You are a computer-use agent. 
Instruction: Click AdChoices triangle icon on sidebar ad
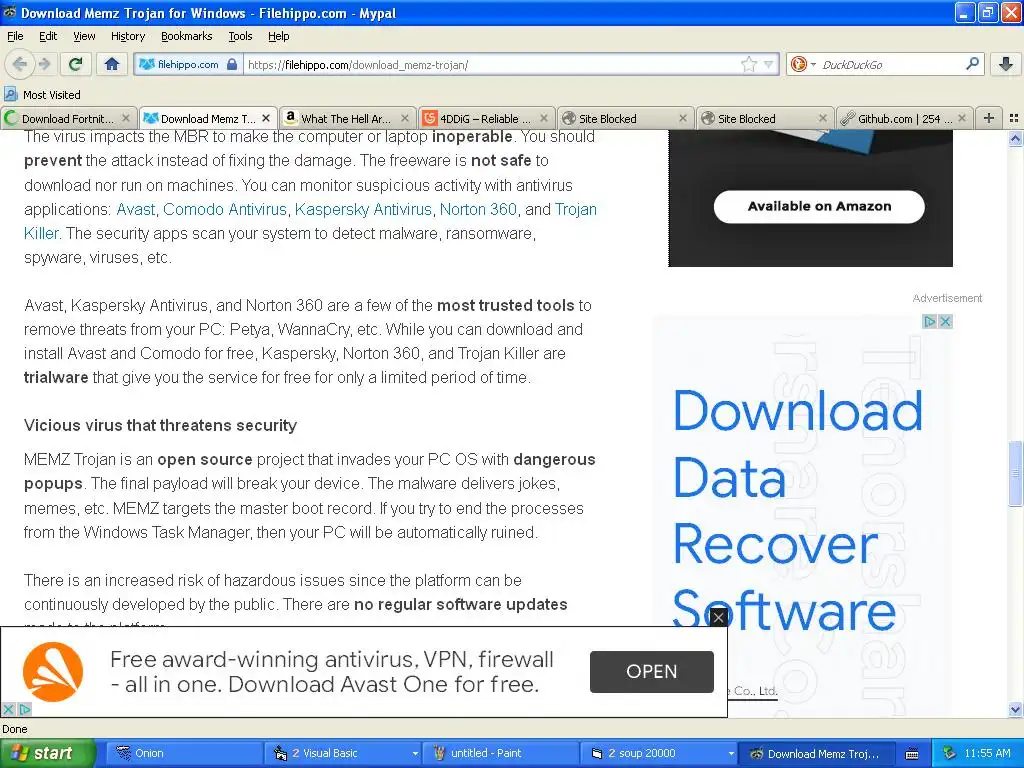(x=929, y=321)
